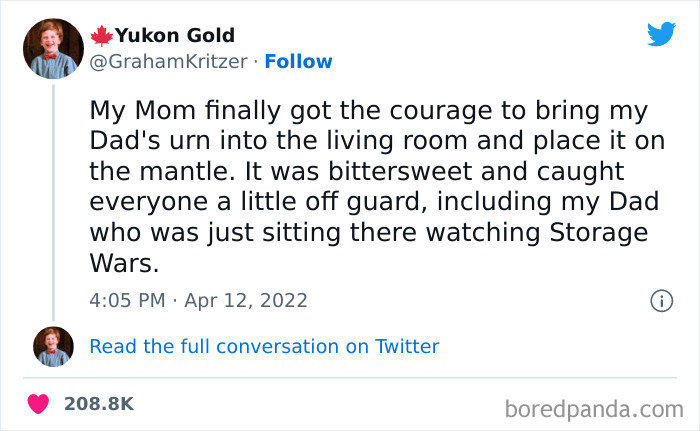The image size is (700, 431).
Task: Click the small avatar beside the conversation link
Action: [x=53, y=346]
